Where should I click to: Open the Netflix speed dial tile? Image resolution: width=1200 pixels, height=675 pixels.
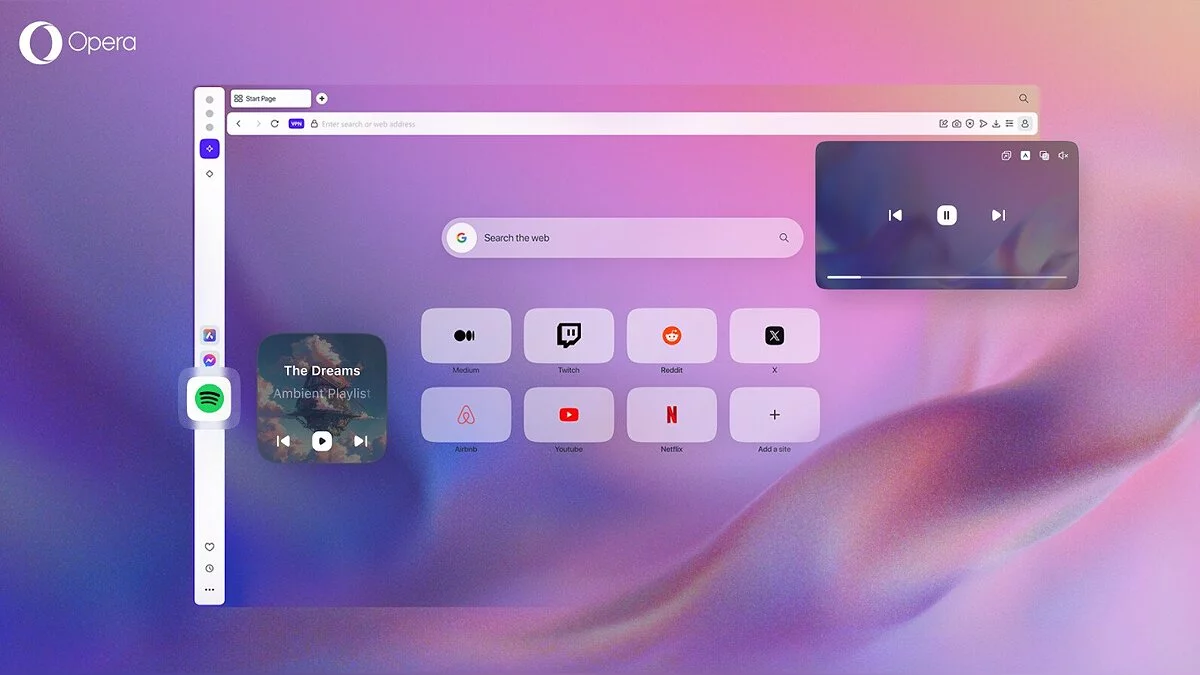(x=672, y=415)
